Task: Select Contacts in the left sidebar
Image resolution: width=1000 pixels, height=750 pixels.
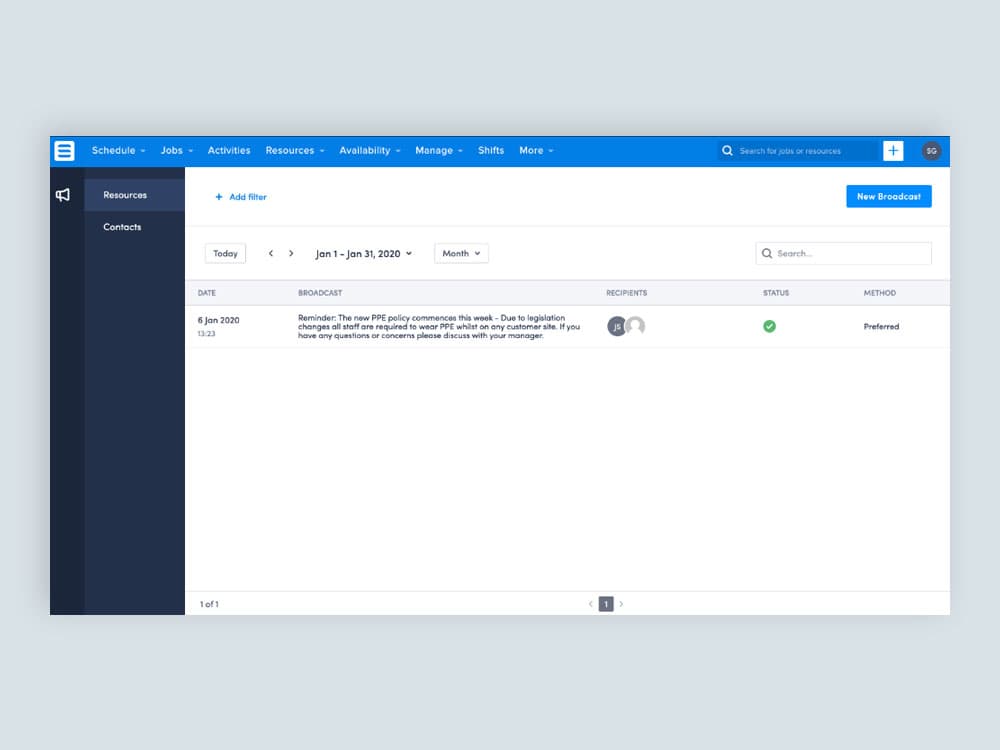Action: tap(135, 227)
